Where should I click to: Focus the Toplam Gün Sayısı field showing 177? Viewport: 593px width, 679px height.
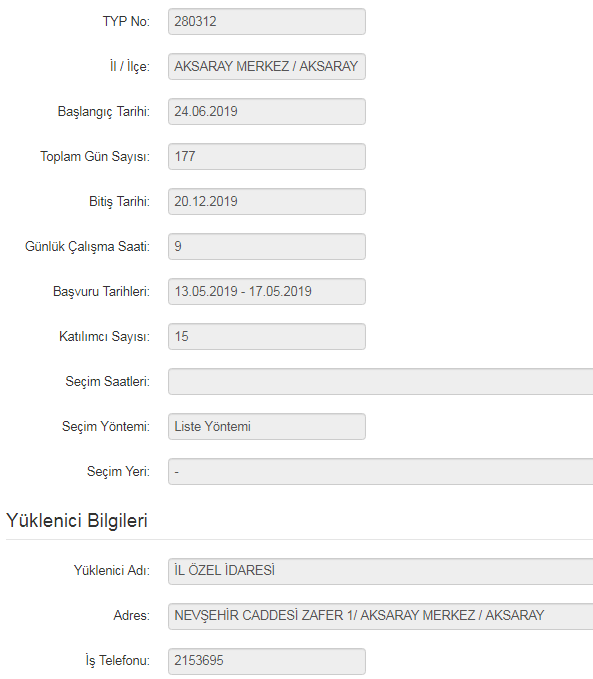pos(267,157)
